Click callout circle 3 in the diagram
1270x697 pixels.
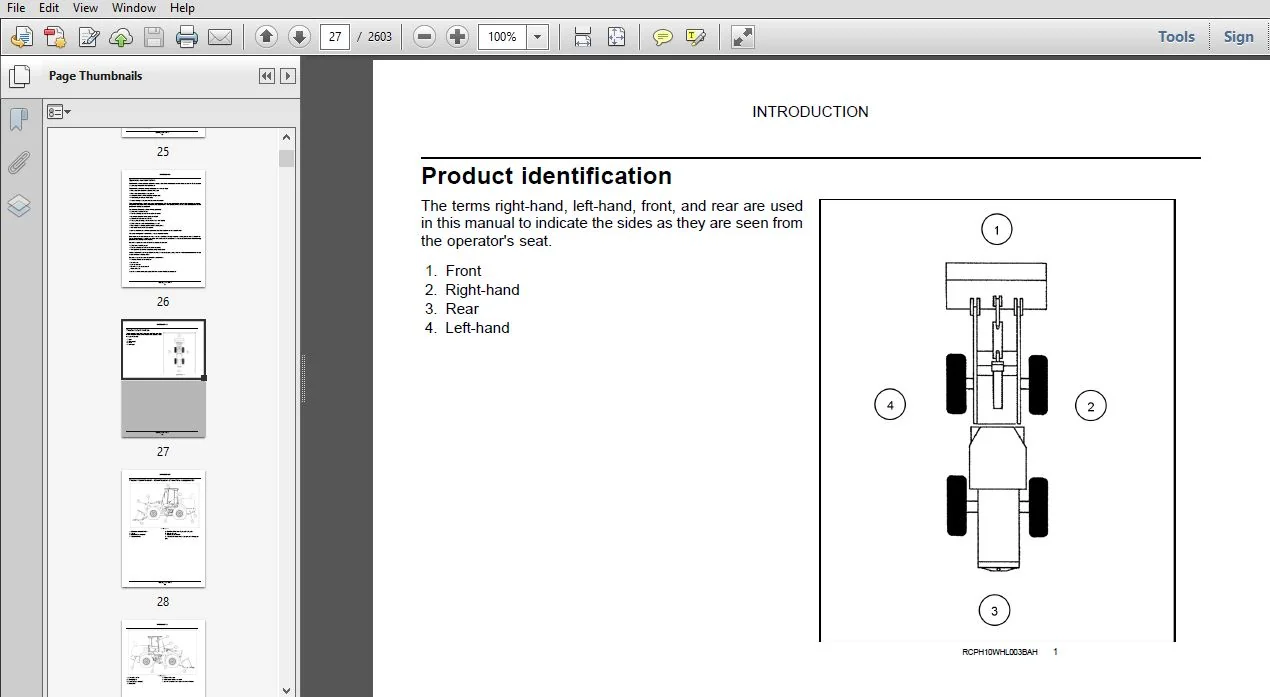(x=994, y=610)
